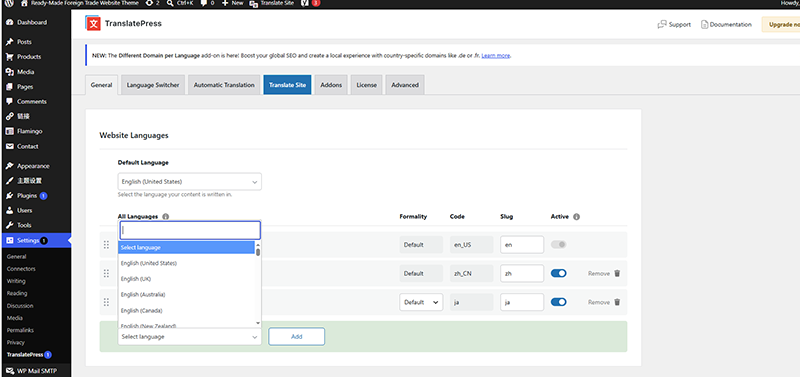Click the Add language button
Image resolution: width=800 pixels, height=377 pixels.
coord(296,337)
